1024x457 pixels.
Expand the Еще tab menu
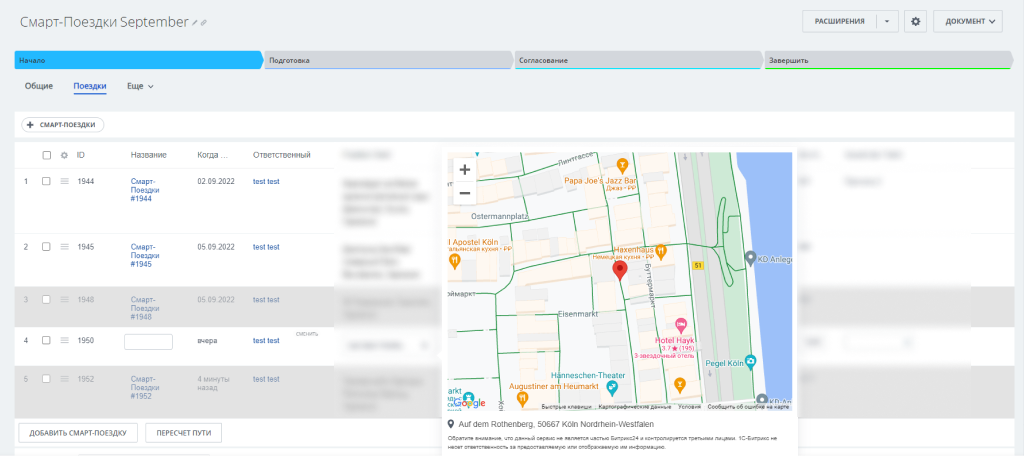click(140, 86)
